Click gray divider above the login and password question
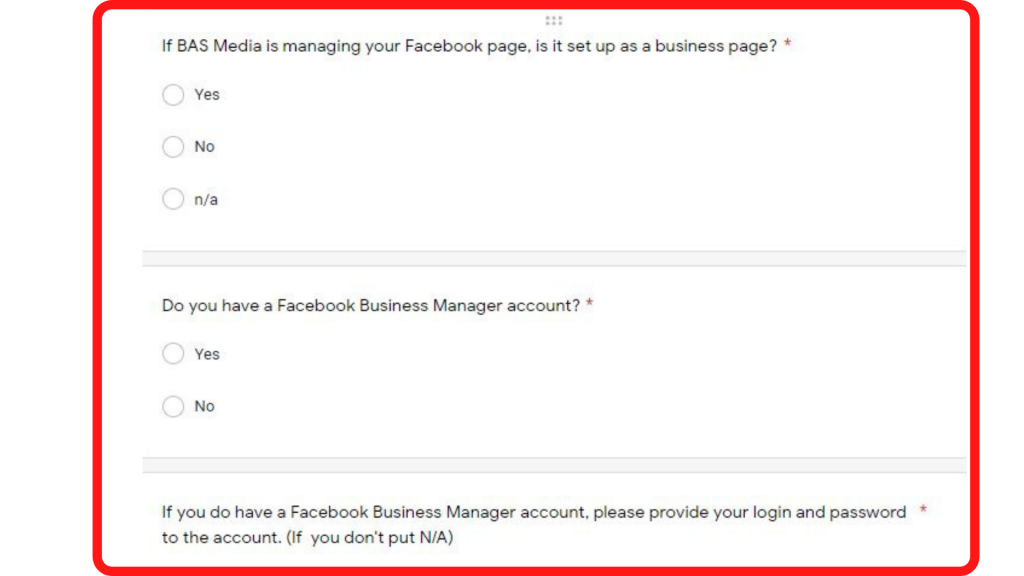This screenshot has height=576, width=1024. pos(554,466)
